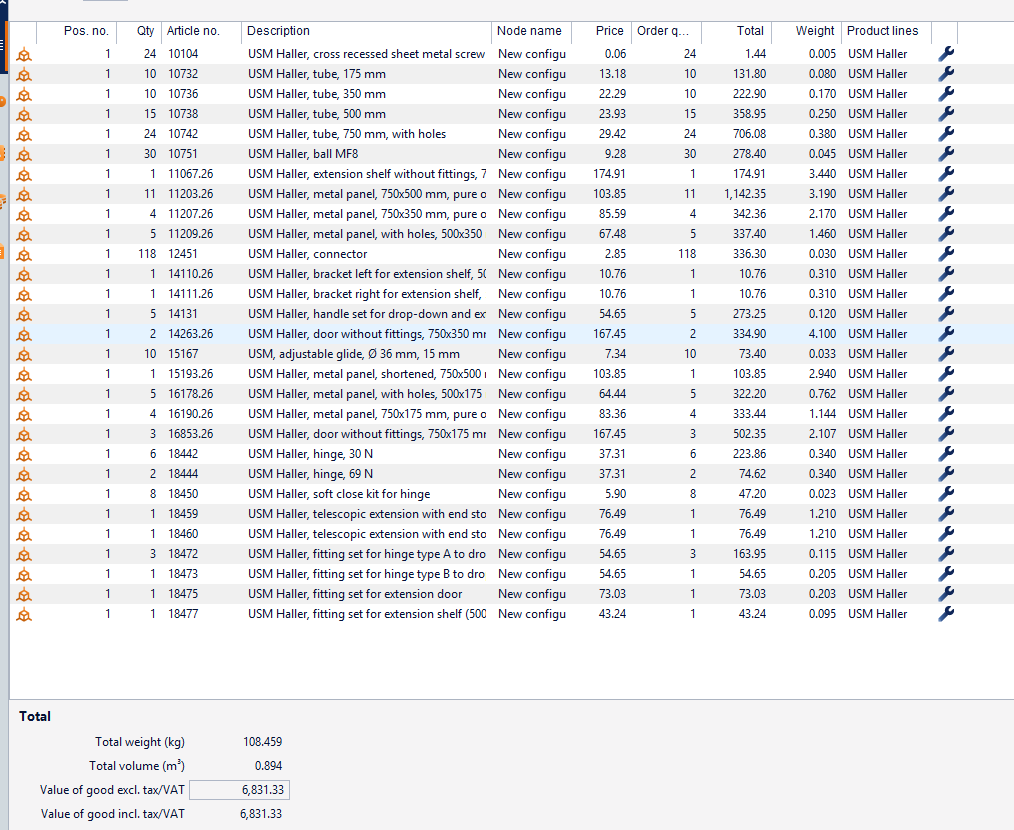Viewport: 1014px width, 830px height.
Task: Click the Value of good excl. tax/VAT field
Action: point(239,790)
